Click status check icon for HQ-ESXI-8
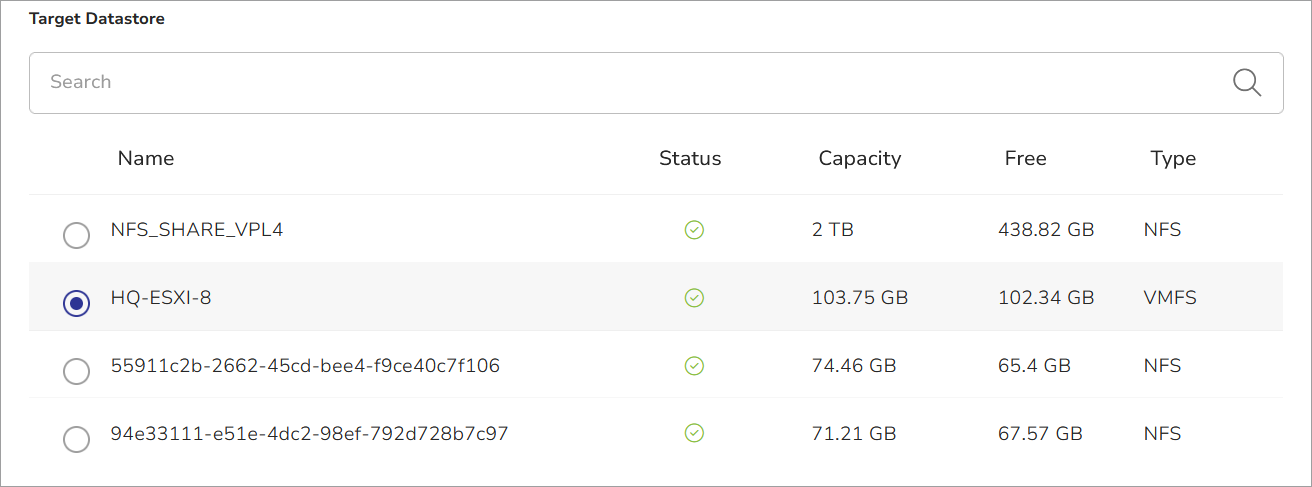The image size is (1312, 487). point(694,298)
